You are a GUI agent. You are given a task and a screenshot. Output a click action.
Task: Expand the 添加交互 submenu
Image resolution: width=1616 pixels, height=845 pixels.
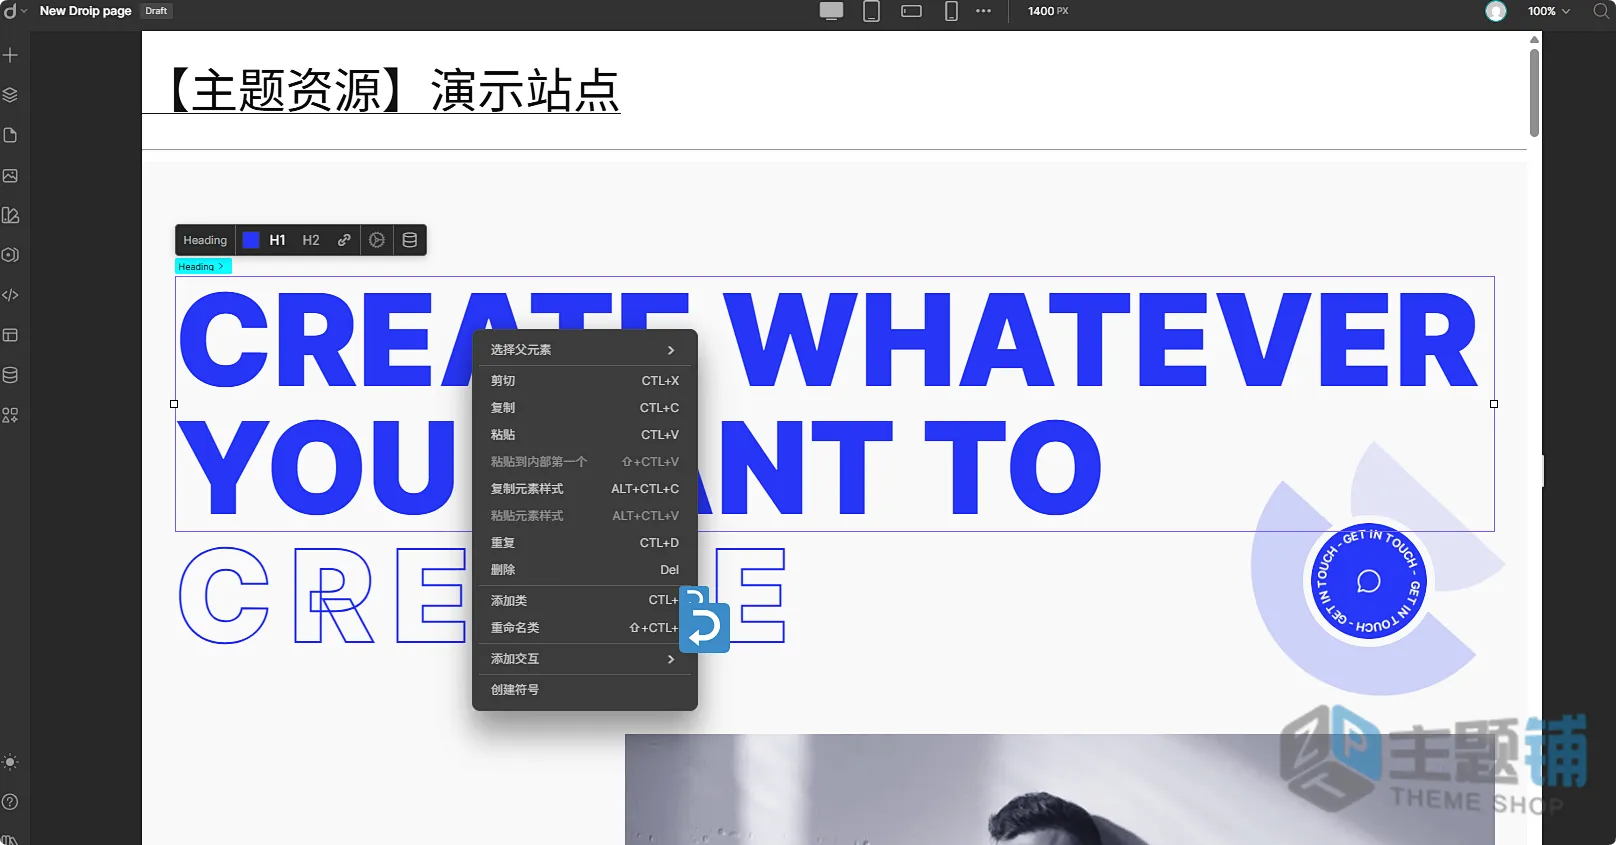(584, 659)
